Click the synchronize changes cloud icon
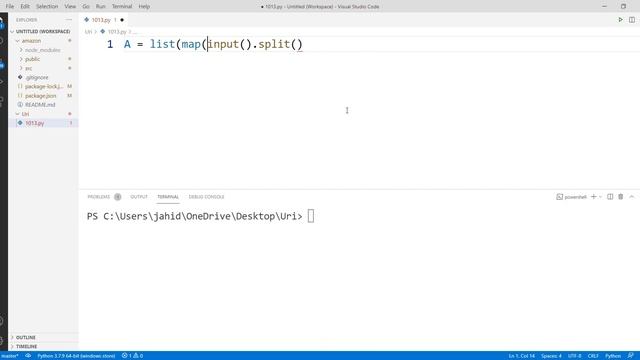This screenshot has height=360, width=640. pos(28,356)
